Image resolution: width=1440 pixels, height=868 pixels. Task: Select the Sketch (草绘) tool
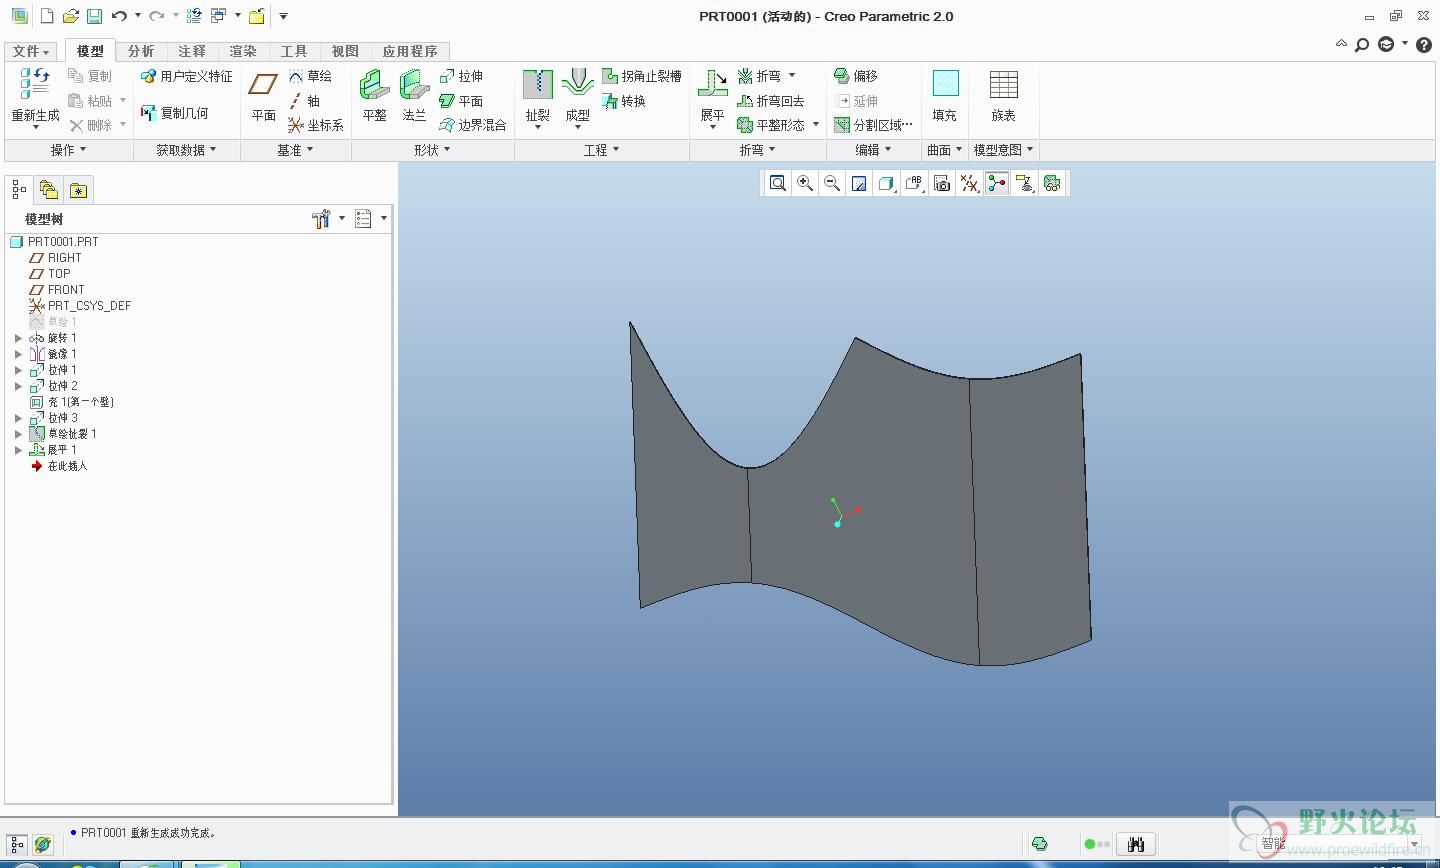[x=310, y=76]
